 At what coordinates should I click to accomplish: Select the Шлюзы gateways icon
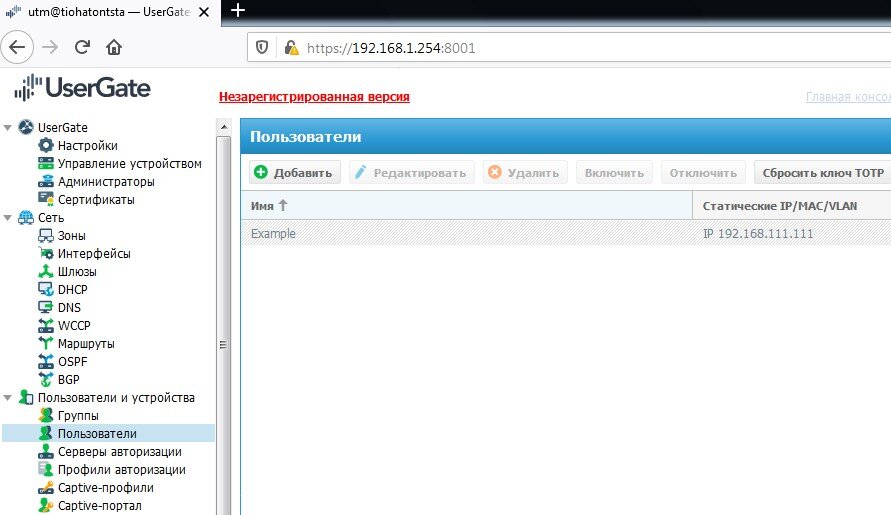[45, 272]
